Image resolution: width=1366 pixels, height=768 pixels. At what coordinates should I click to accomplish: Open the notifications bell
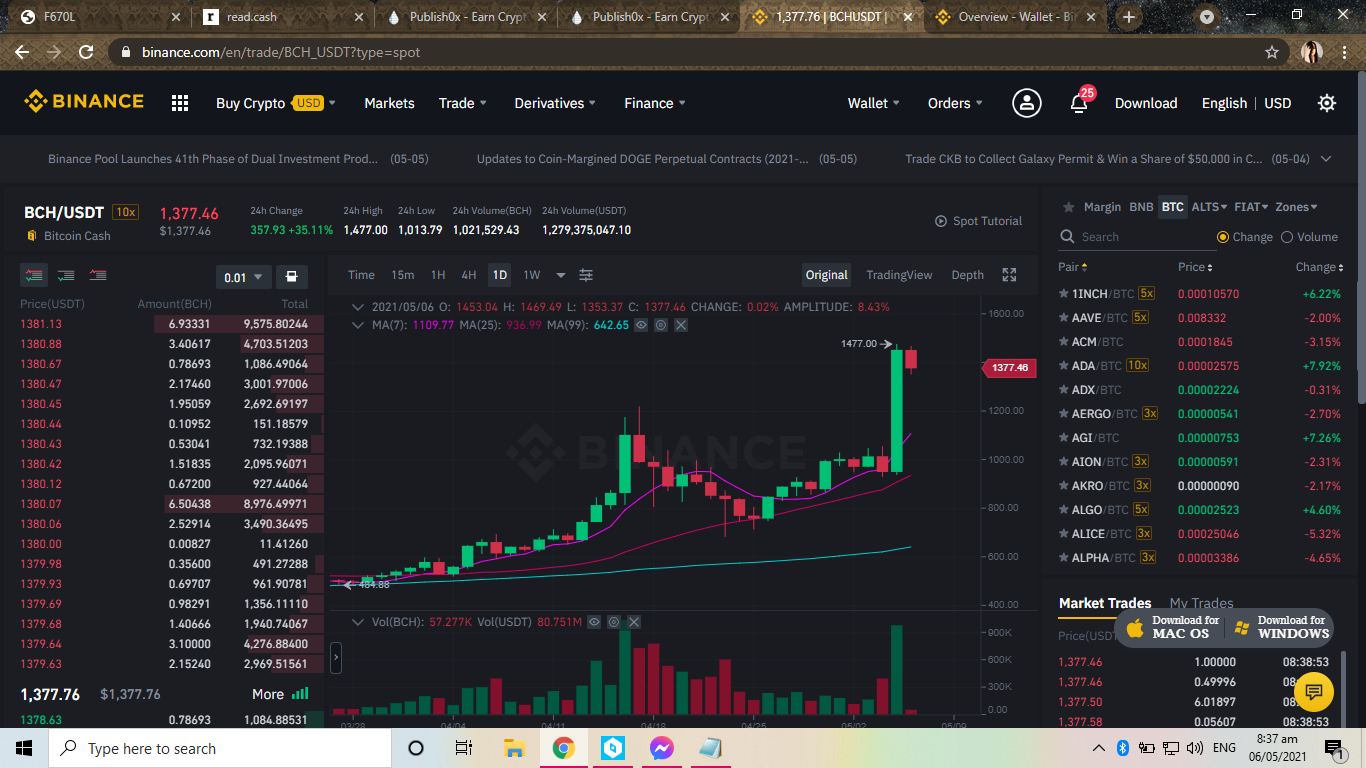(x=1079, y=103)
